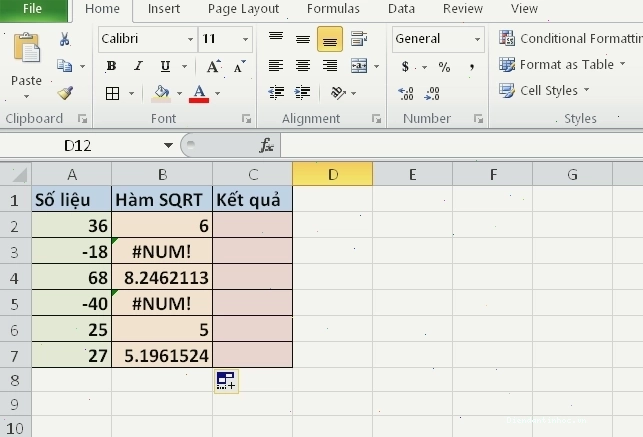643x437 pixels.
Task: Open Clipboard pane dialog launcher
Action: click(82, 119)
